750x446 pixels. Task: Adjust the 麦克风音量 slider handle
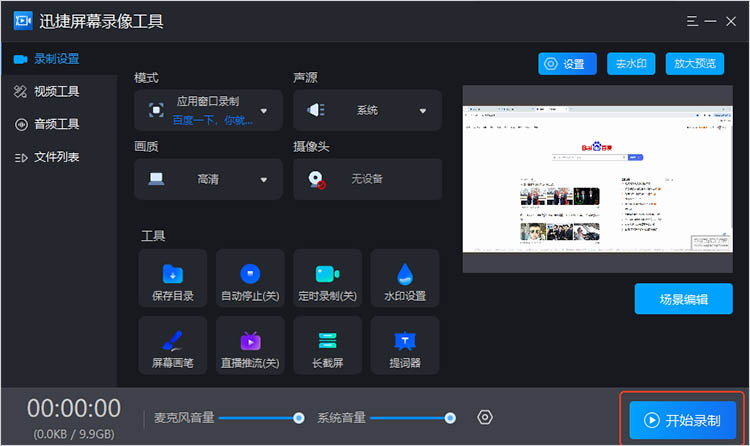[x=299, y=418]
